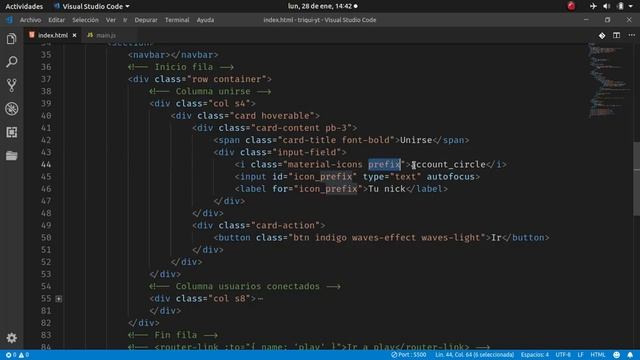Open the editor more actions menu
This screenshot has width=640, height=360.
[x=631, y=36]
